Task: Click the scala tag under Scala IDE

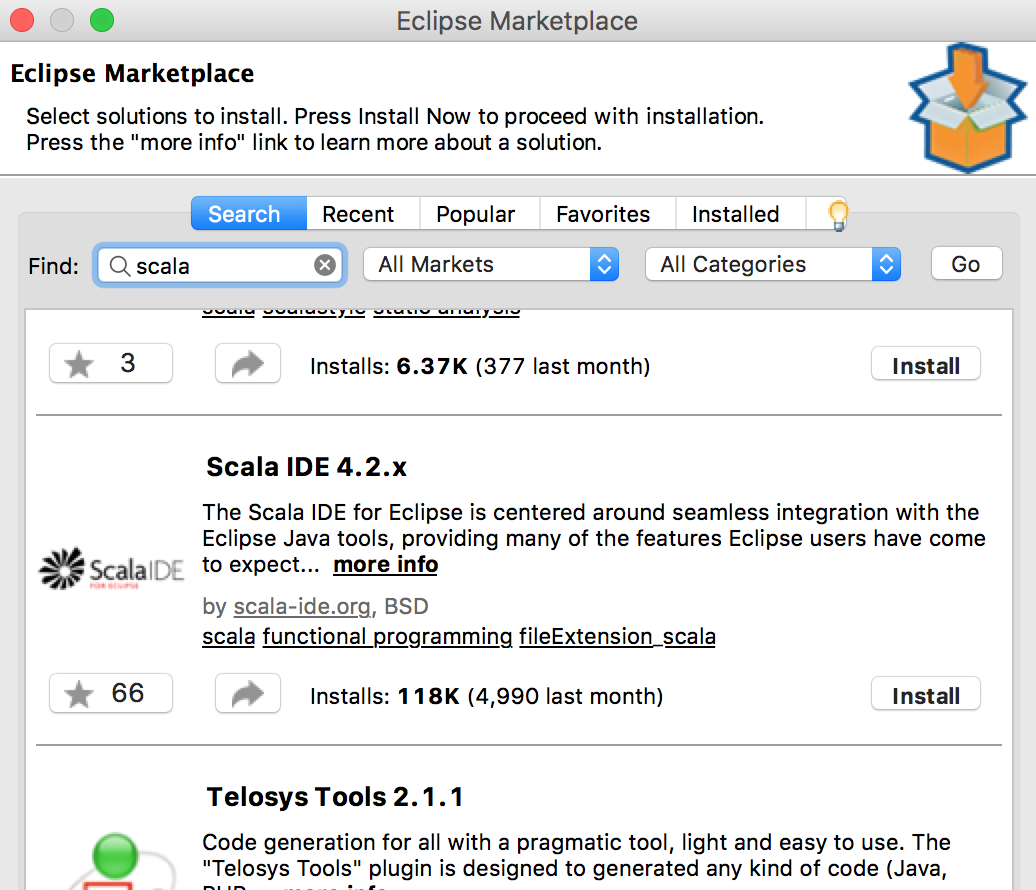Action: tap(229, 636)
